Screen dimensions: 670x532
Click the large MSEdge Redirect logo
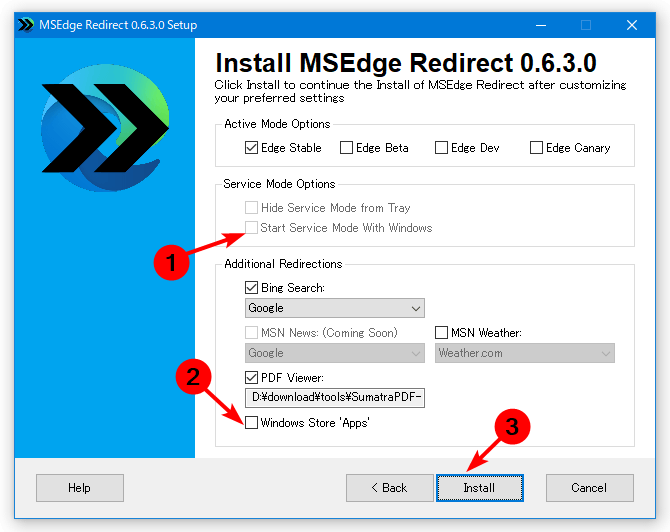point(105,128)
